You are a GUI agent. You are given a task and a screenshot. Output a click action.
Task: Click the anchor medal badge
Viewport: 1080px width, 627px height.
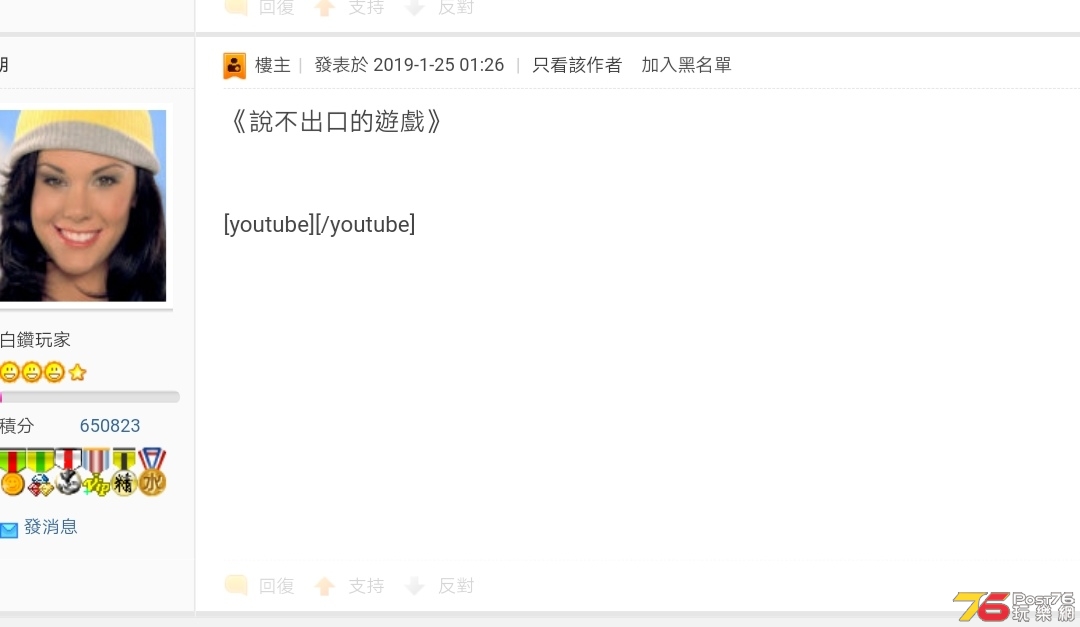[x=68, y=473]
